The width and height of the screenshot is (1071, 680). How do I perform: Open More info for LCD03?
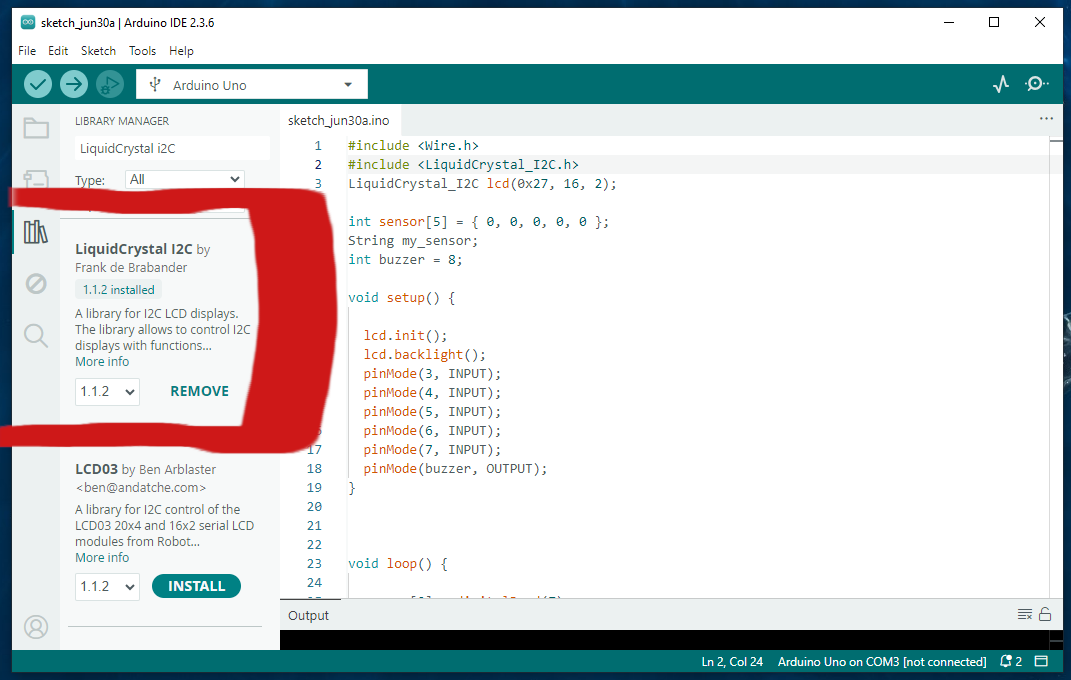pyautogui.click(x=102, y=558)
